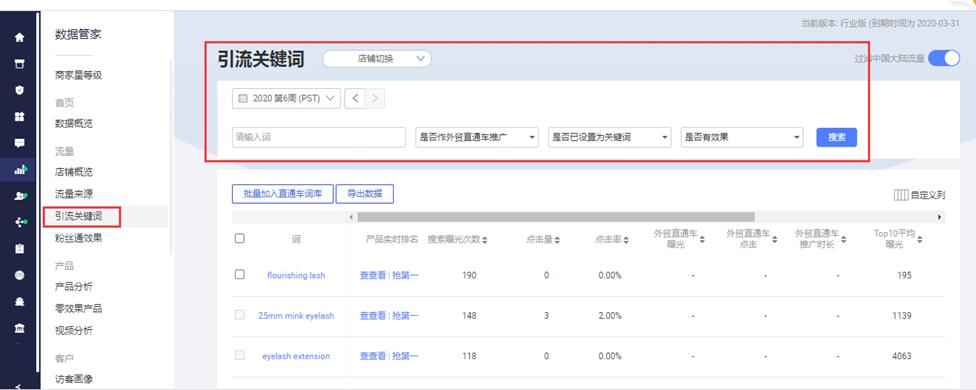The width and height of the screenshot is (976, 390).
Task: Open the bar chart data icon
Action: point(20,169)
